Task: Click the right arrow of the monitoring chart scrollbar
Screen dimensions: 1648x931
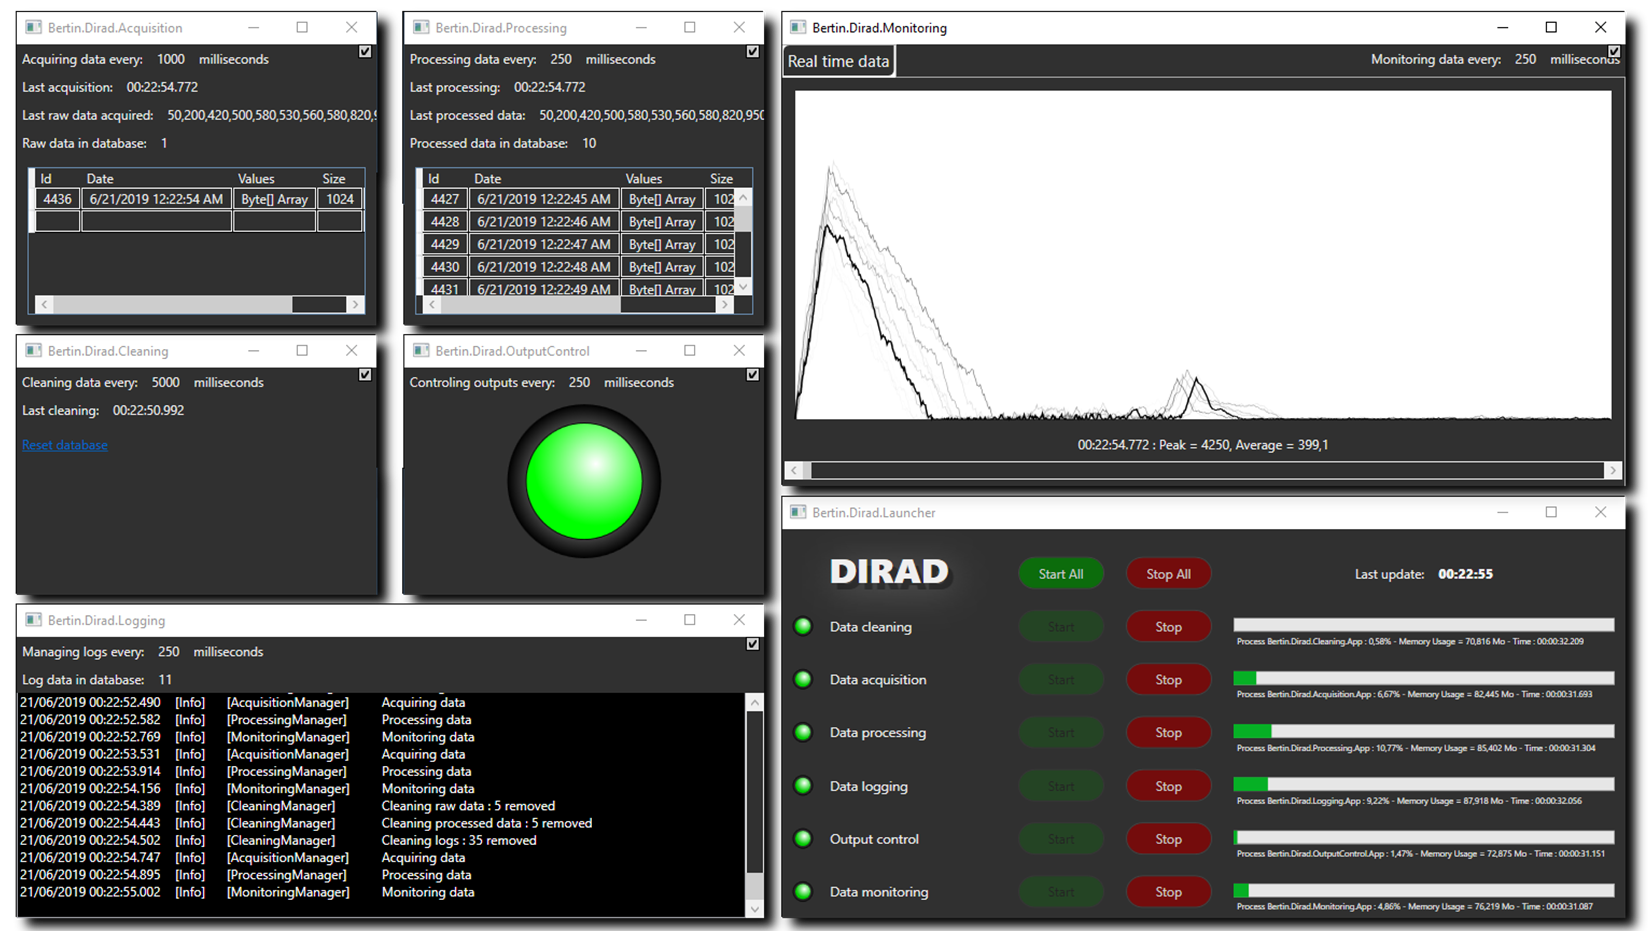Action: tap(1612, 470)
